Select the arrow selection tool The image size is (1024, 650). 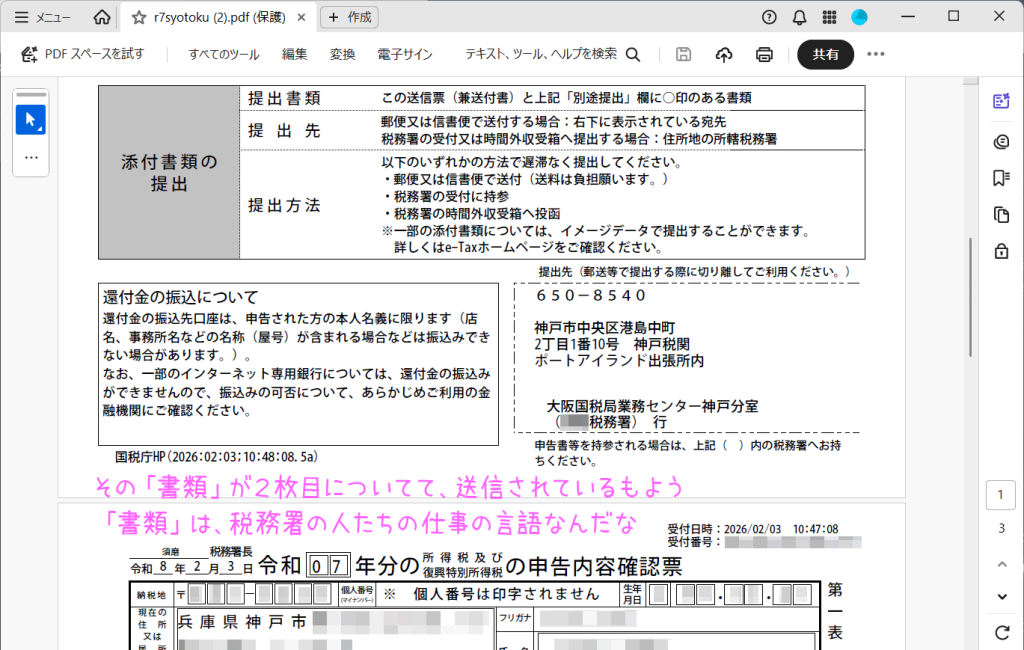click(30, 120)
